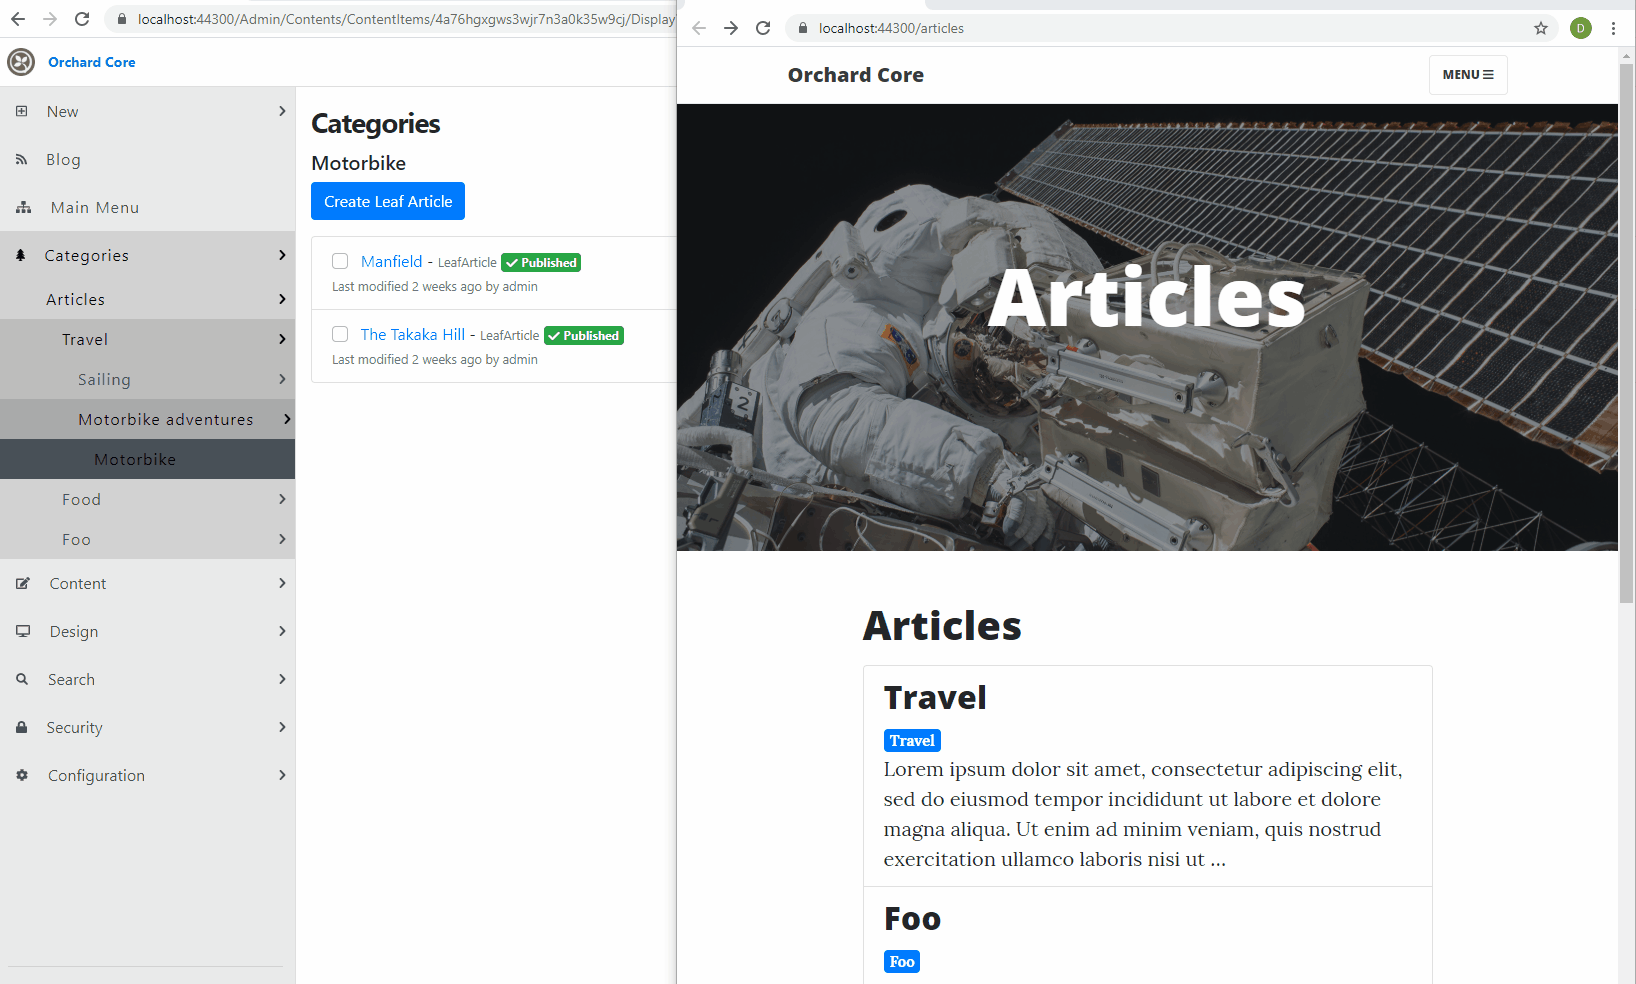The image size is (1636, 984).
Task: Click the lock icon in admin address bar
Action: 122,19
